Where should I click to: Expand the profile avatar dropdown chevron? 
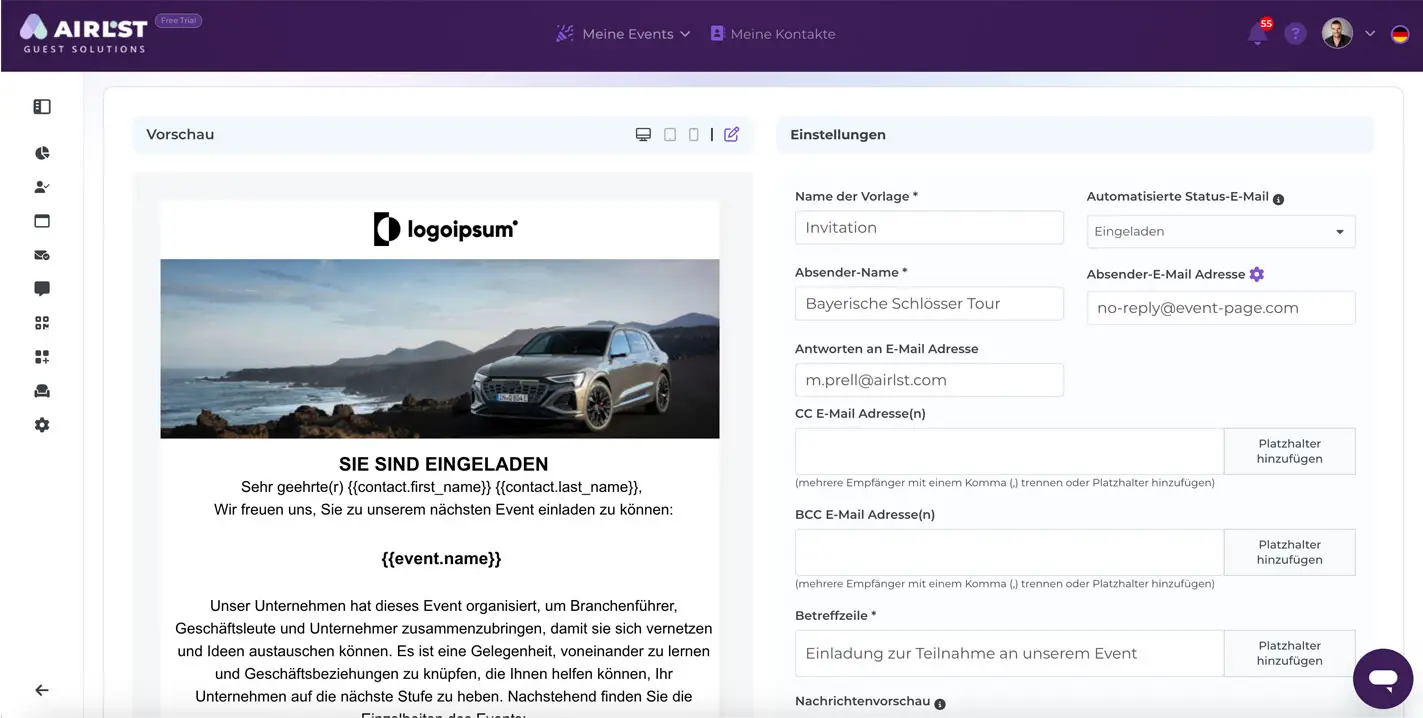pos(1370,33)
